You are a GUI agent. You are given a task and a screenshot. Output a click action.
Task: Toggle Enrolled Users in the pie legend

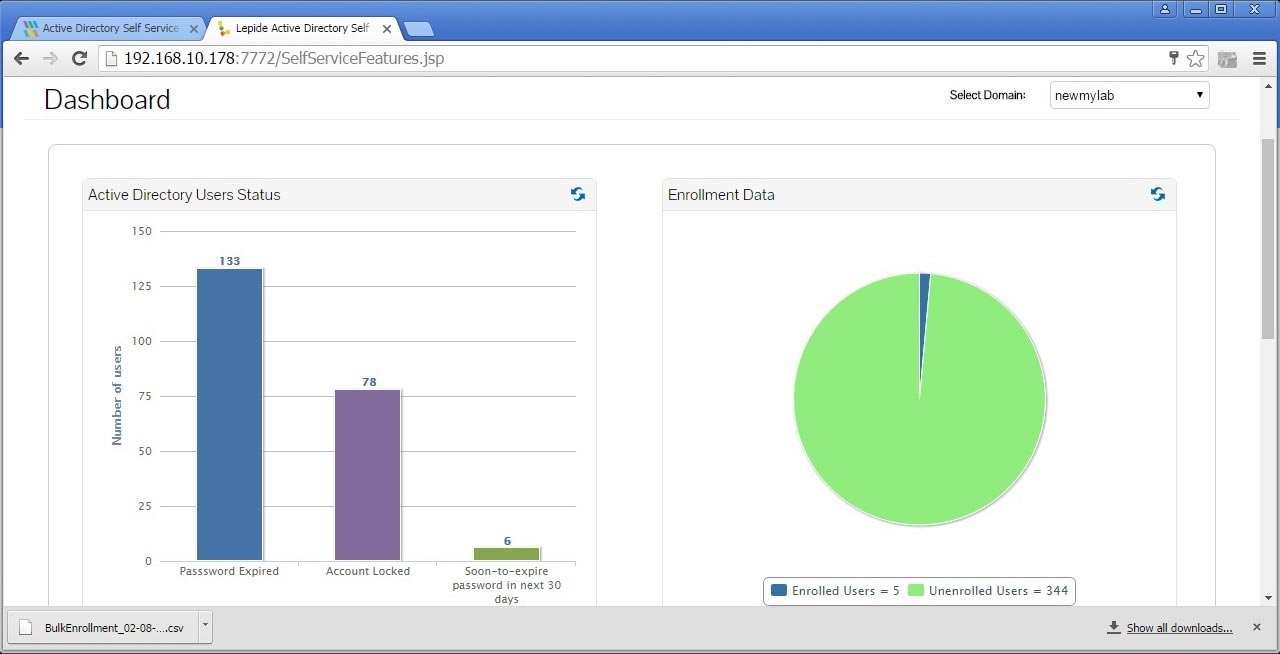tap(836, 591)
